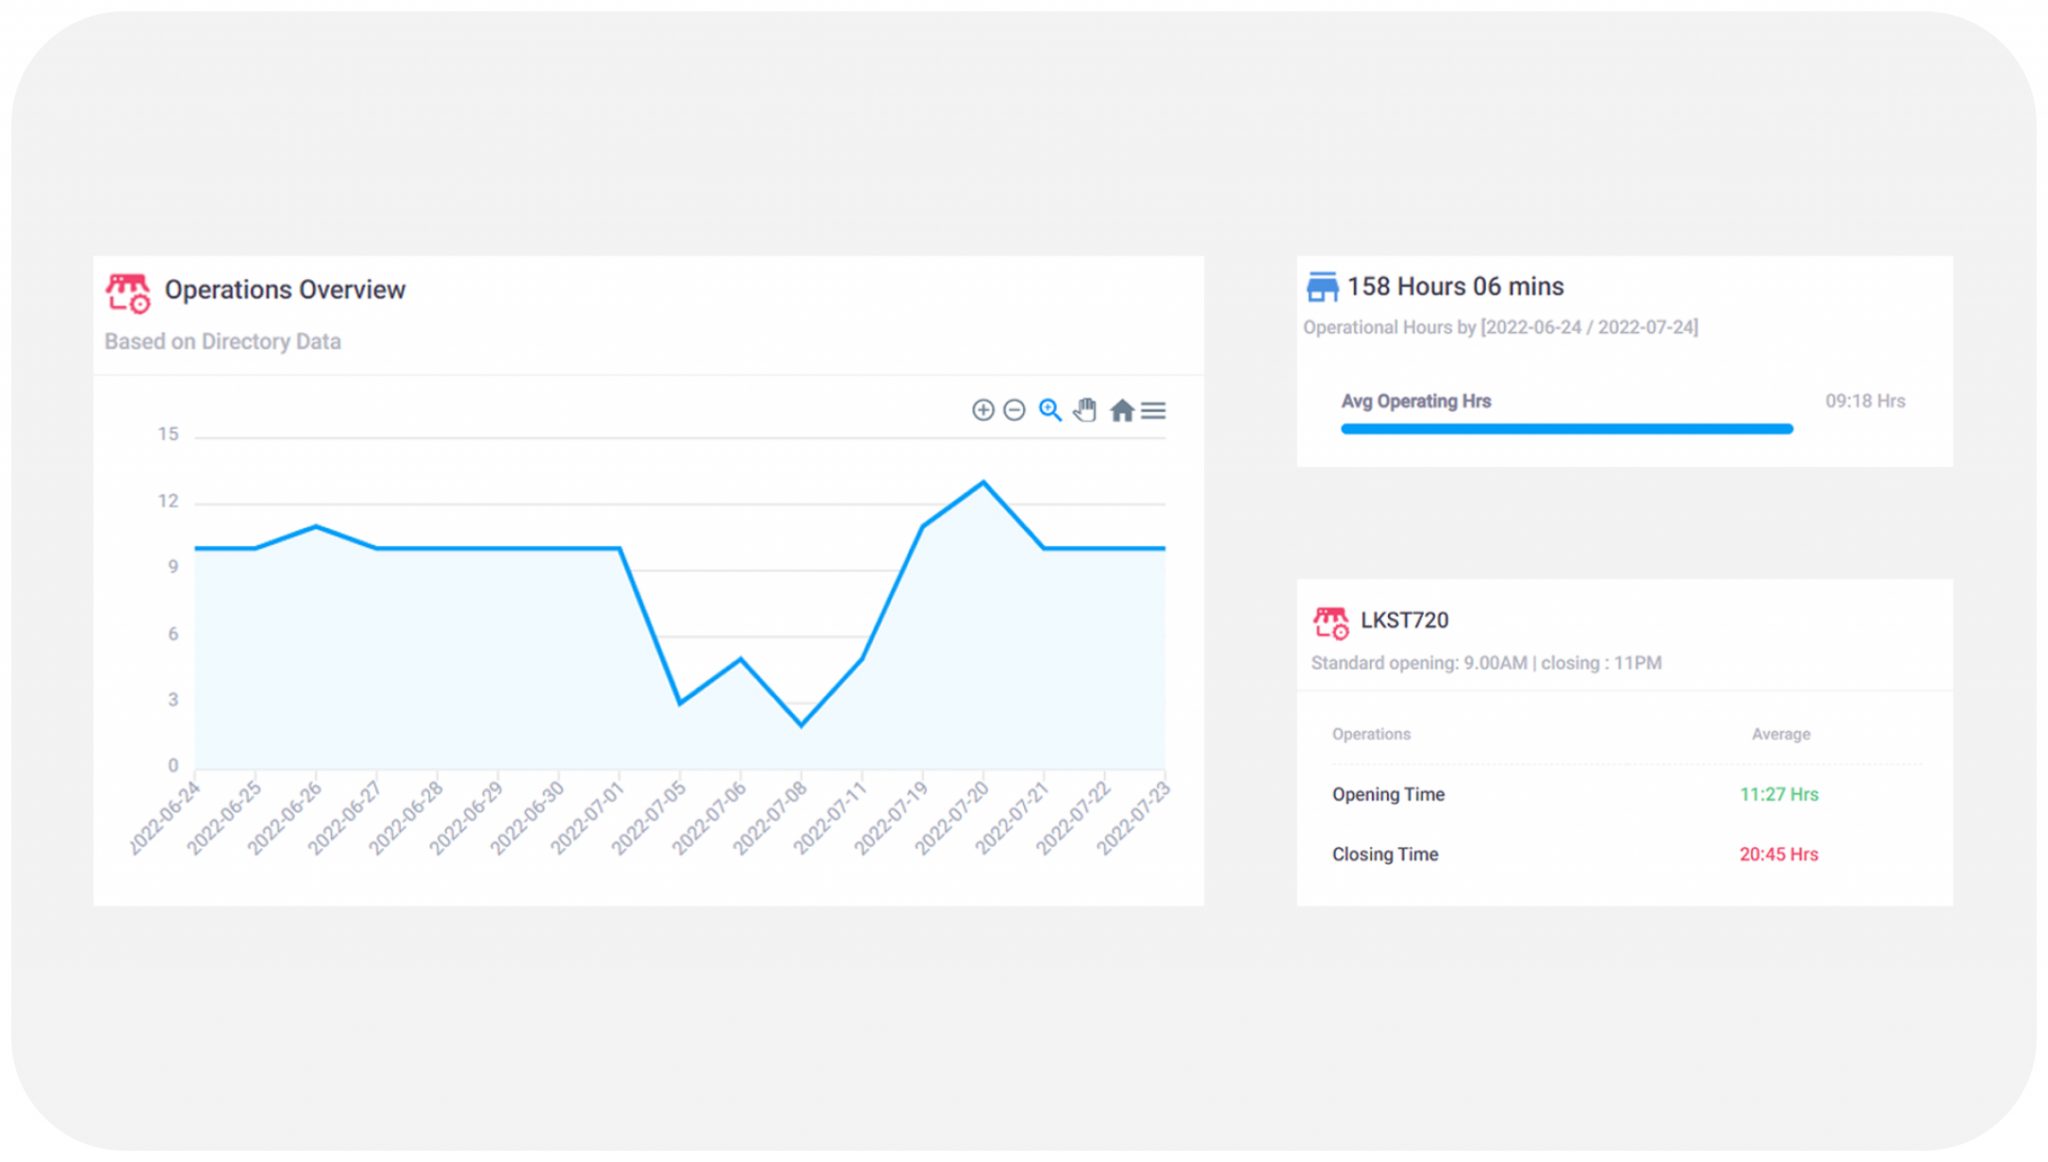Viewport: 2048px width, 1162px height.
Task: Click the Average column header
Action: pyautogui.click(x=1780, y=734)
